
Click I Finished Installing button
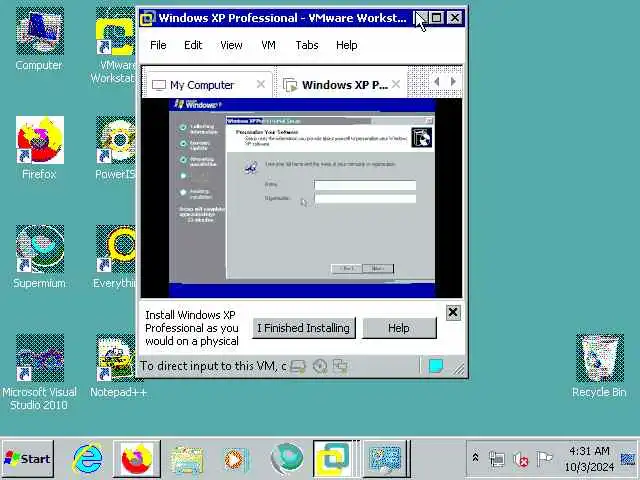pos(304,328)
